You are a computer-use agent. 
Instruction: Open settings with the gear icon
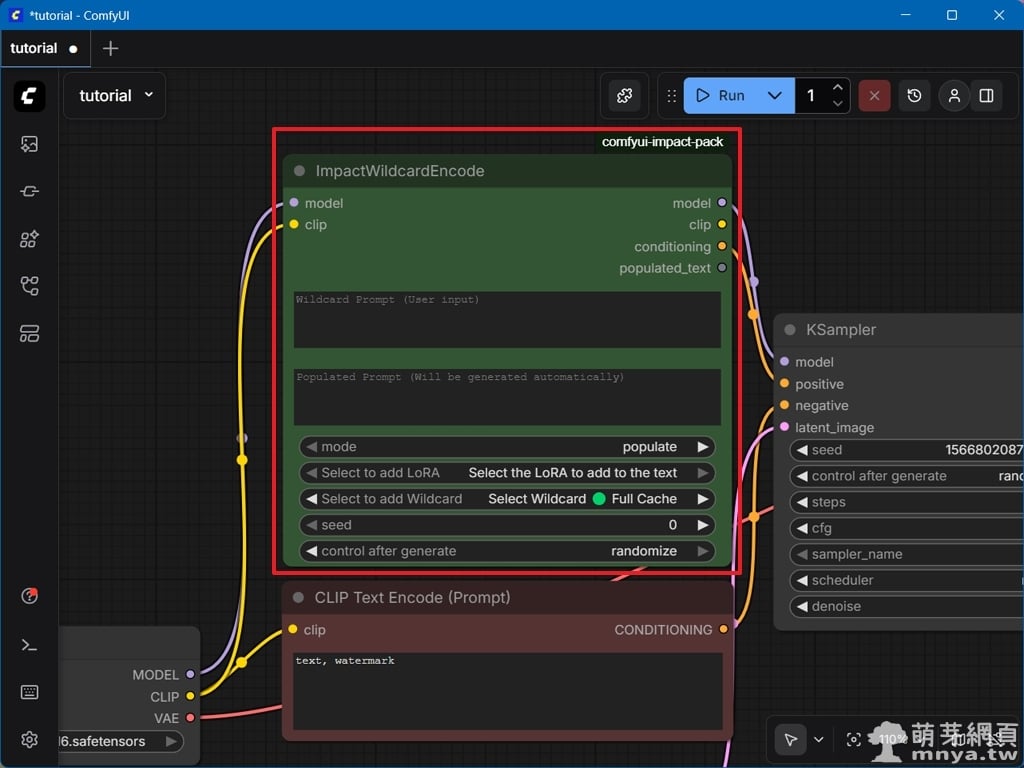tap(29, 740)
